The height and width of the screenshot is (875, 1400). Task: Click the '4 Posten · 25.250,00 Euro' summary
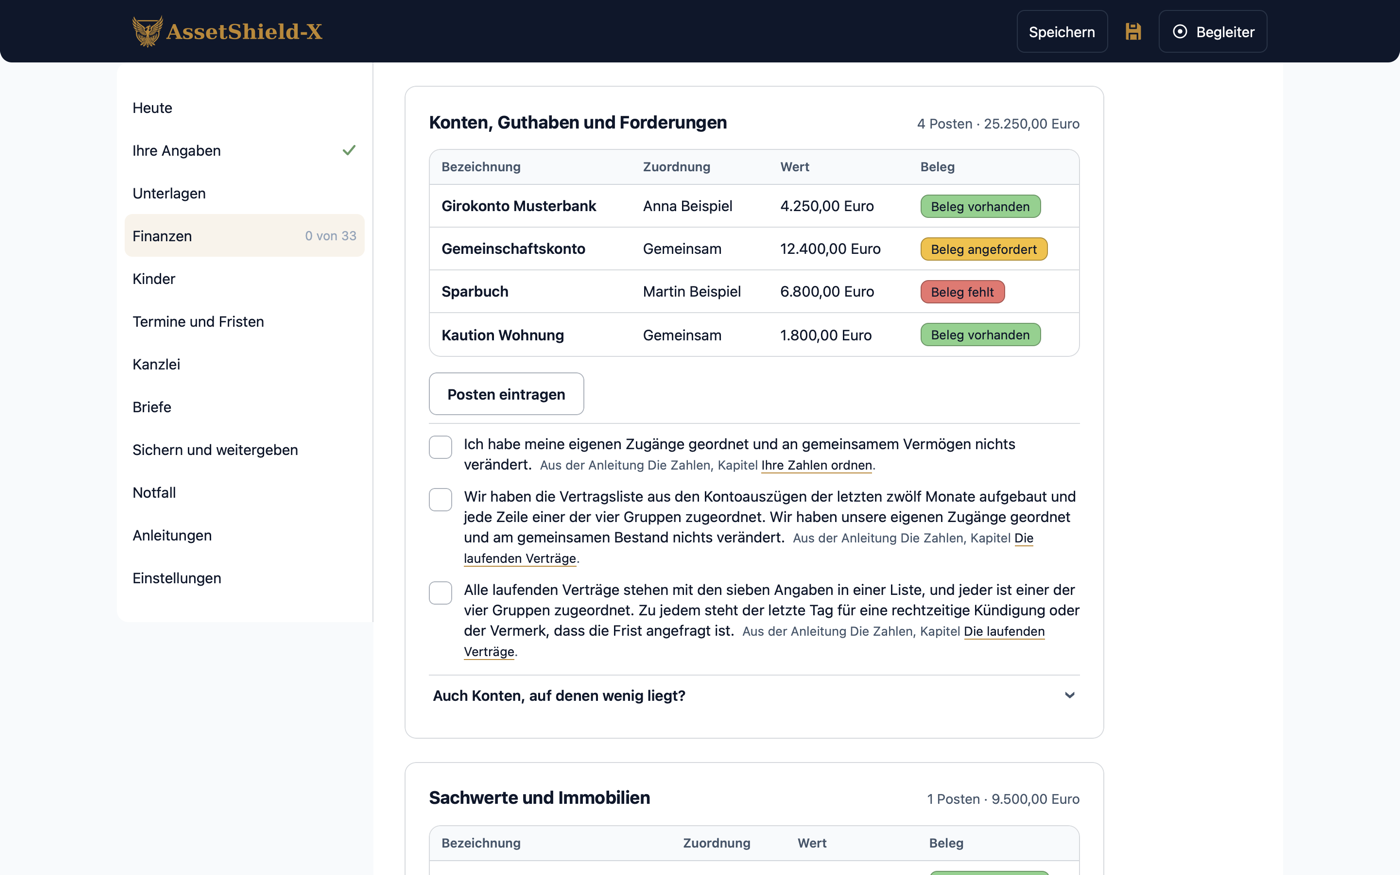click(998, 124)
